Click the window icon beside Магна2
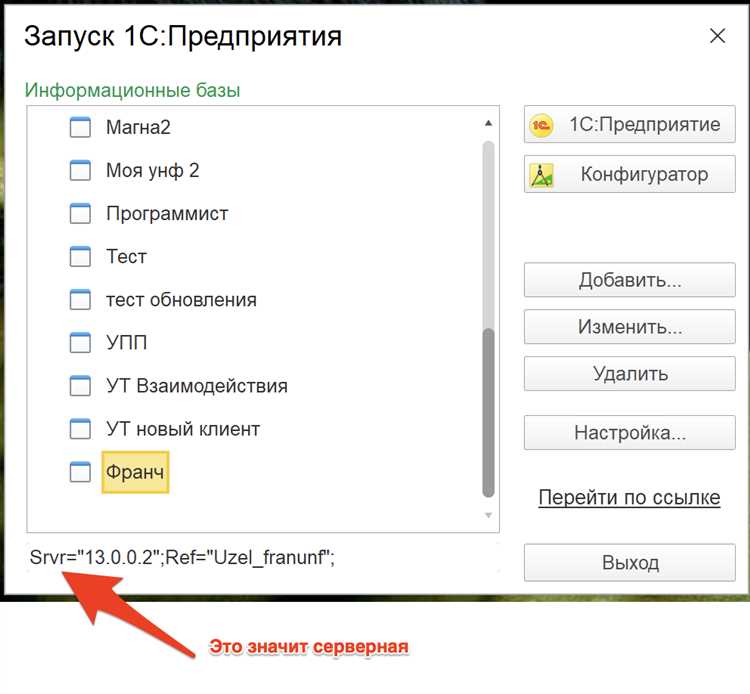Viewport: 750px width, 694px height. (x=80, y=127)
